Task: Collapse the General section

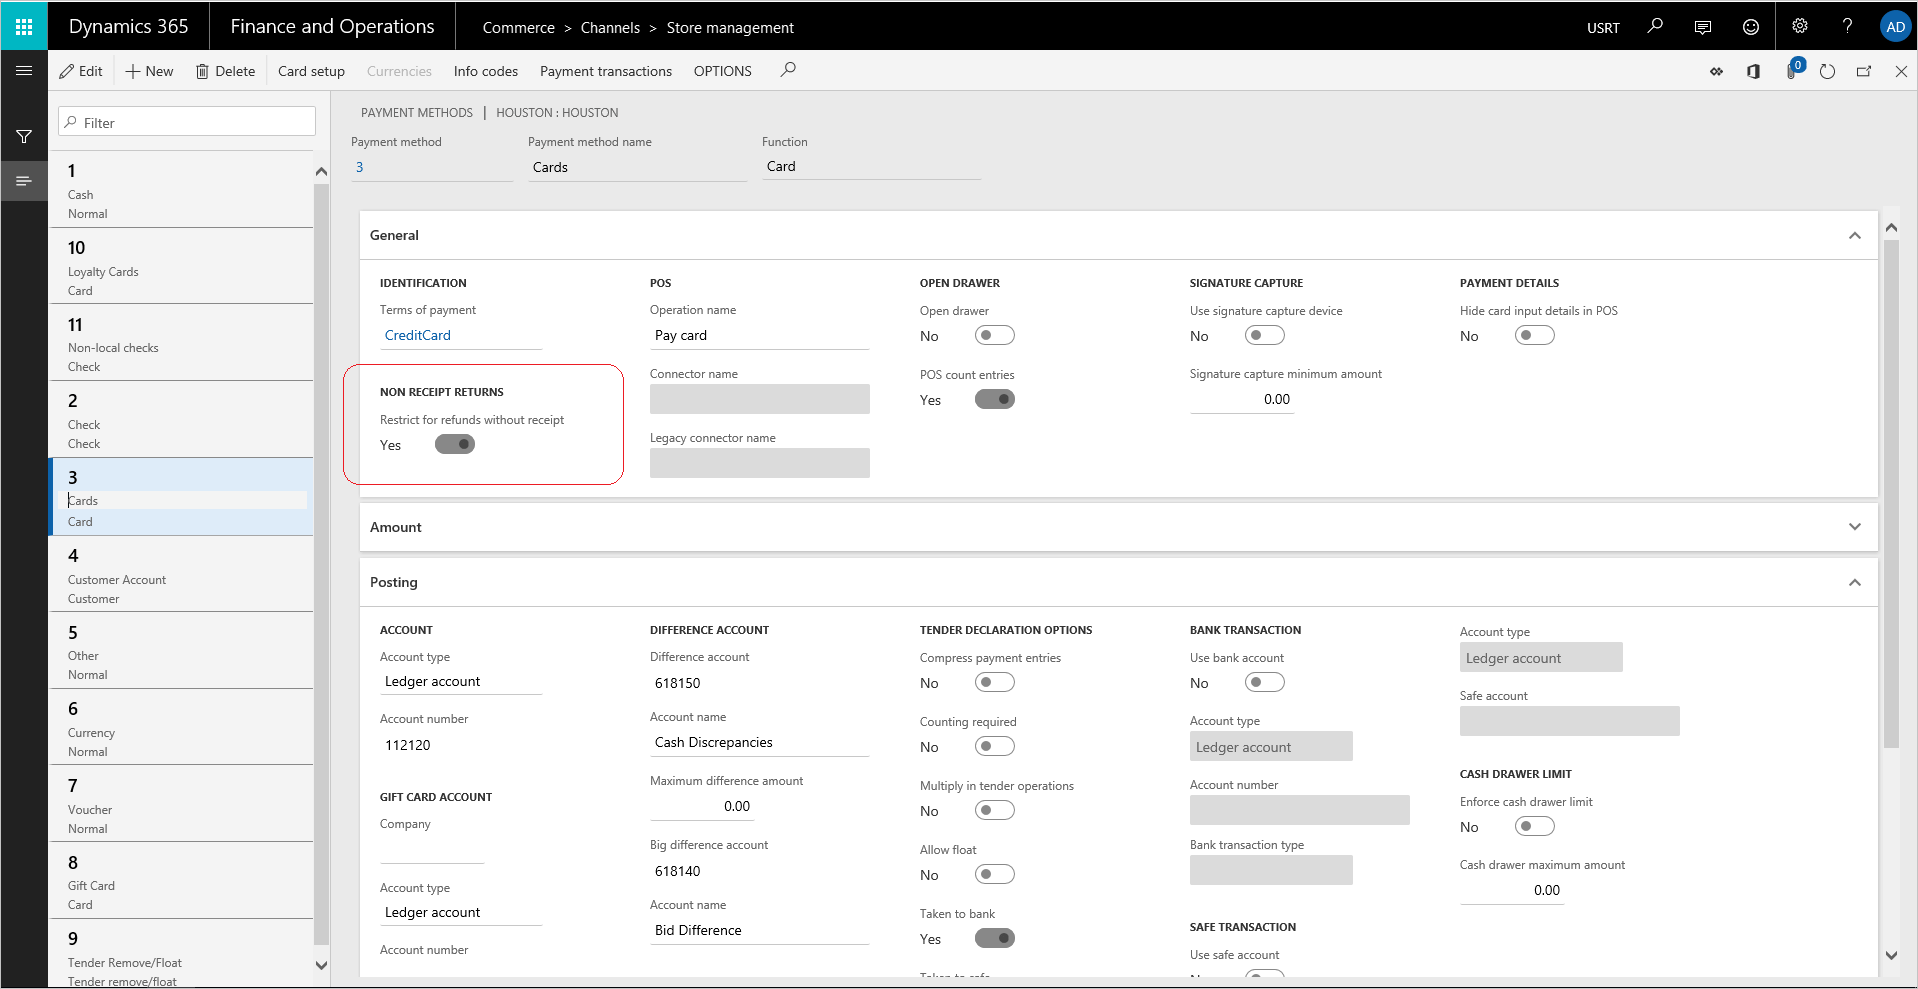Action: click(x=1855, y=235)
